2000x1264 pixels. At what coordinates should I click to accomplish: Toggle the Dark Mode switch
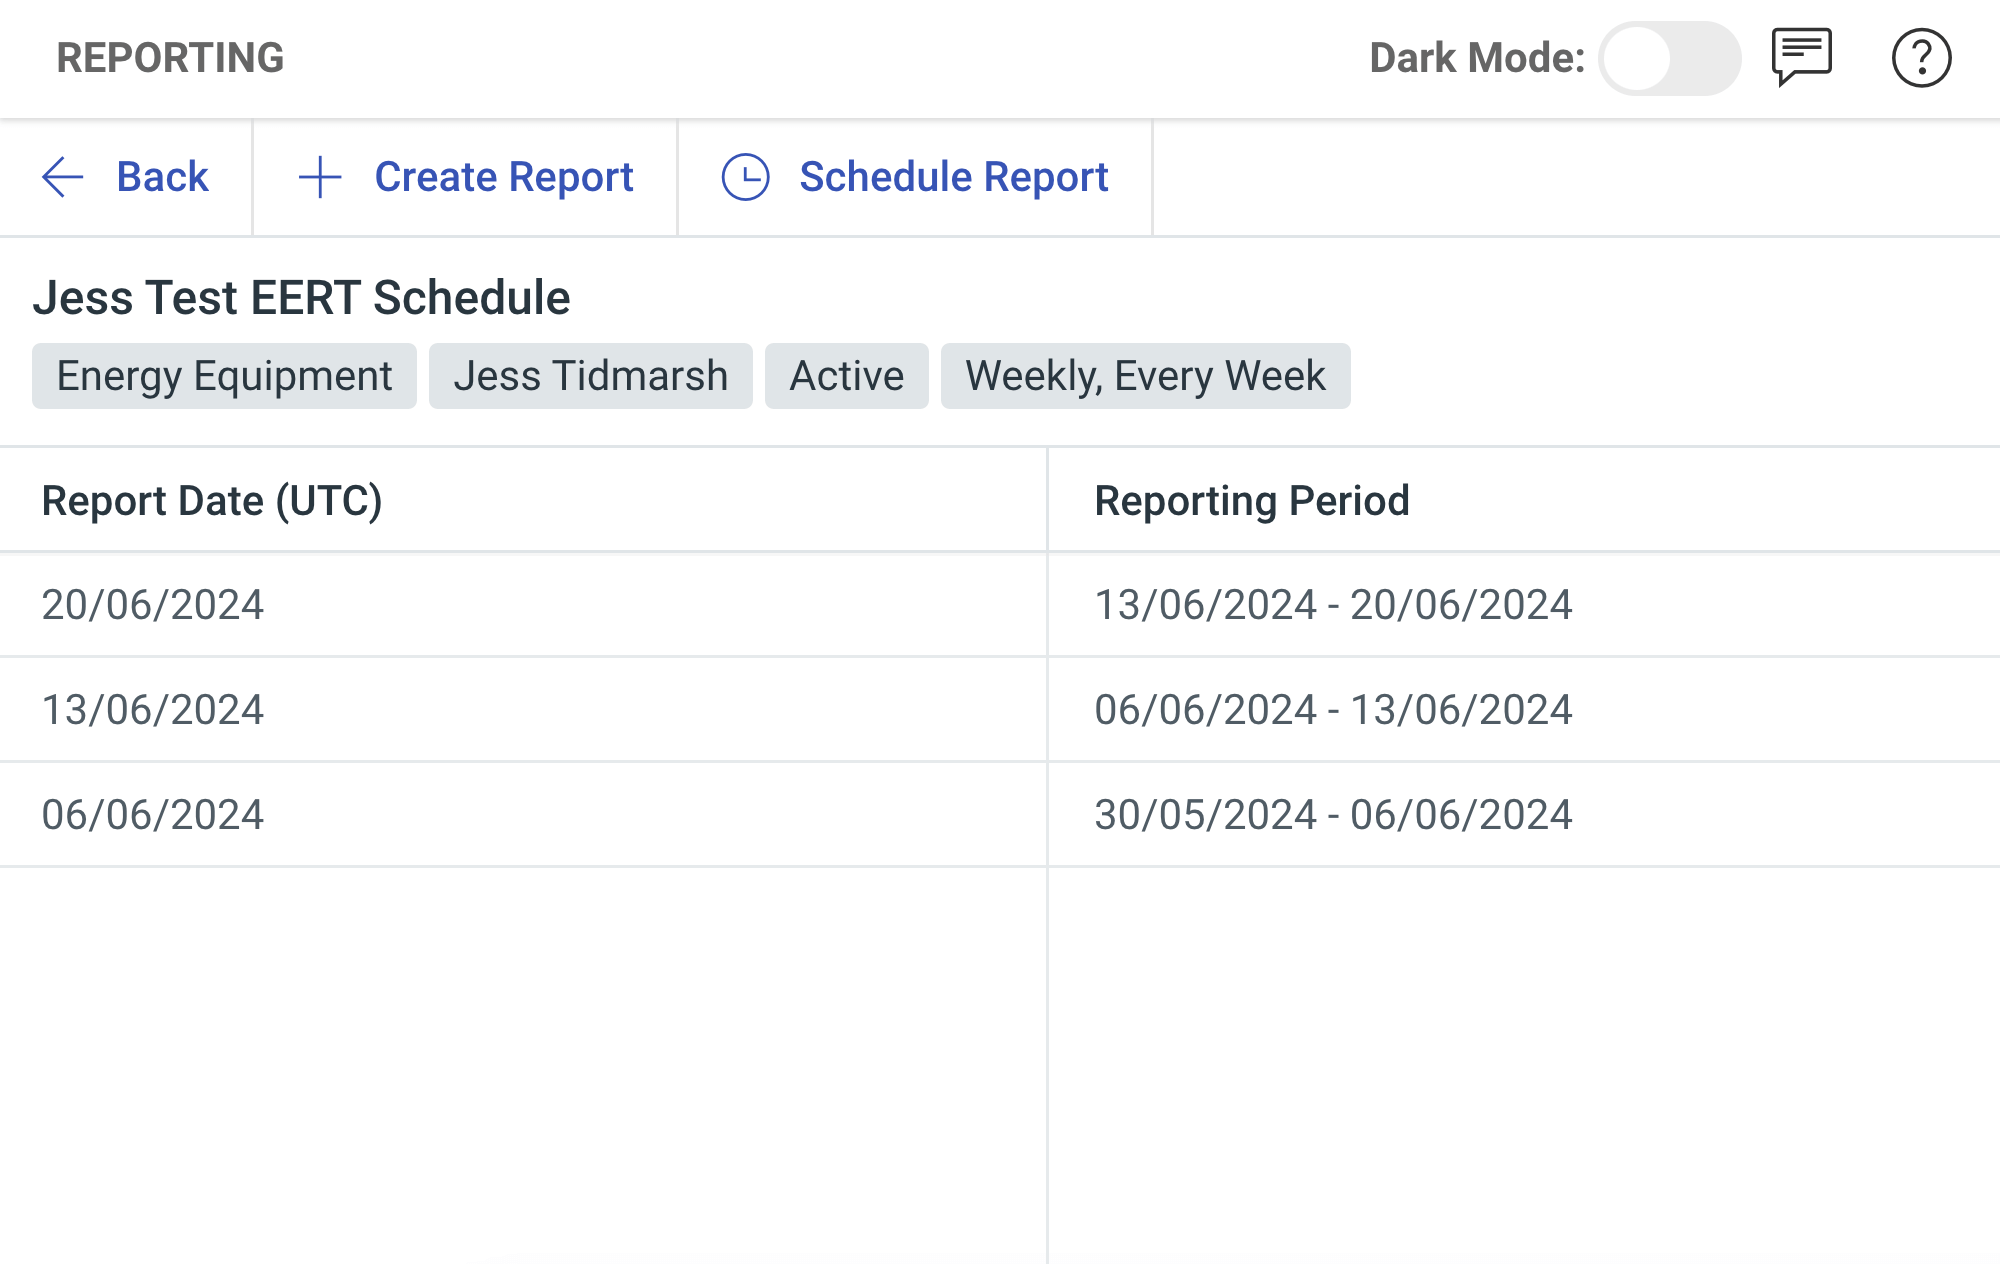click(x=1669, y=58)
